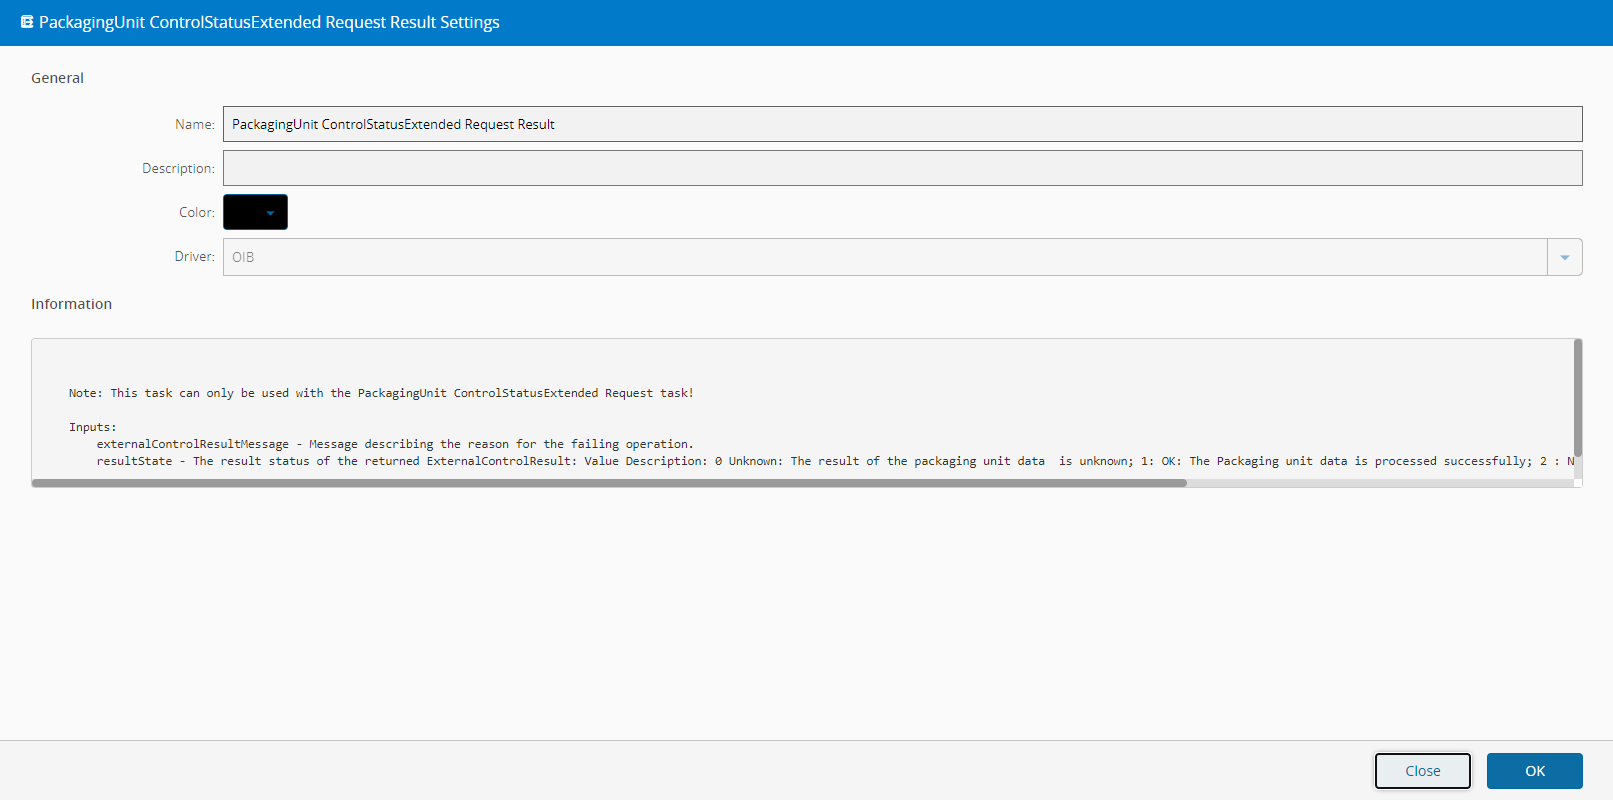The image size is (1613, 800).
Task: Click the "Name:" field label
Action: (194, 124)
